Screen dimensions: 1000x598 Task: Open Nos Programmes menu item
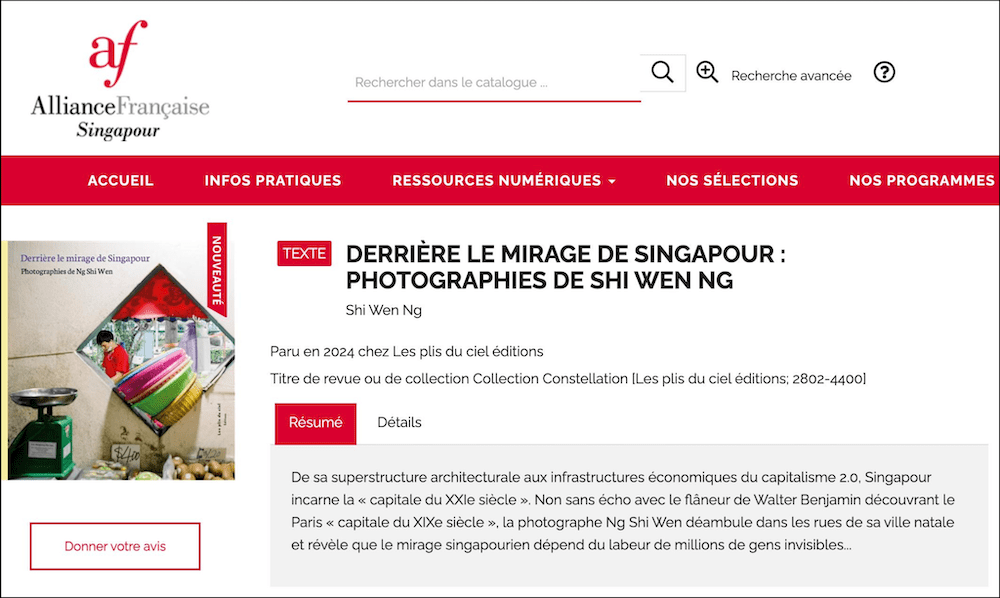pyautogui.click(x=922, y=180)
